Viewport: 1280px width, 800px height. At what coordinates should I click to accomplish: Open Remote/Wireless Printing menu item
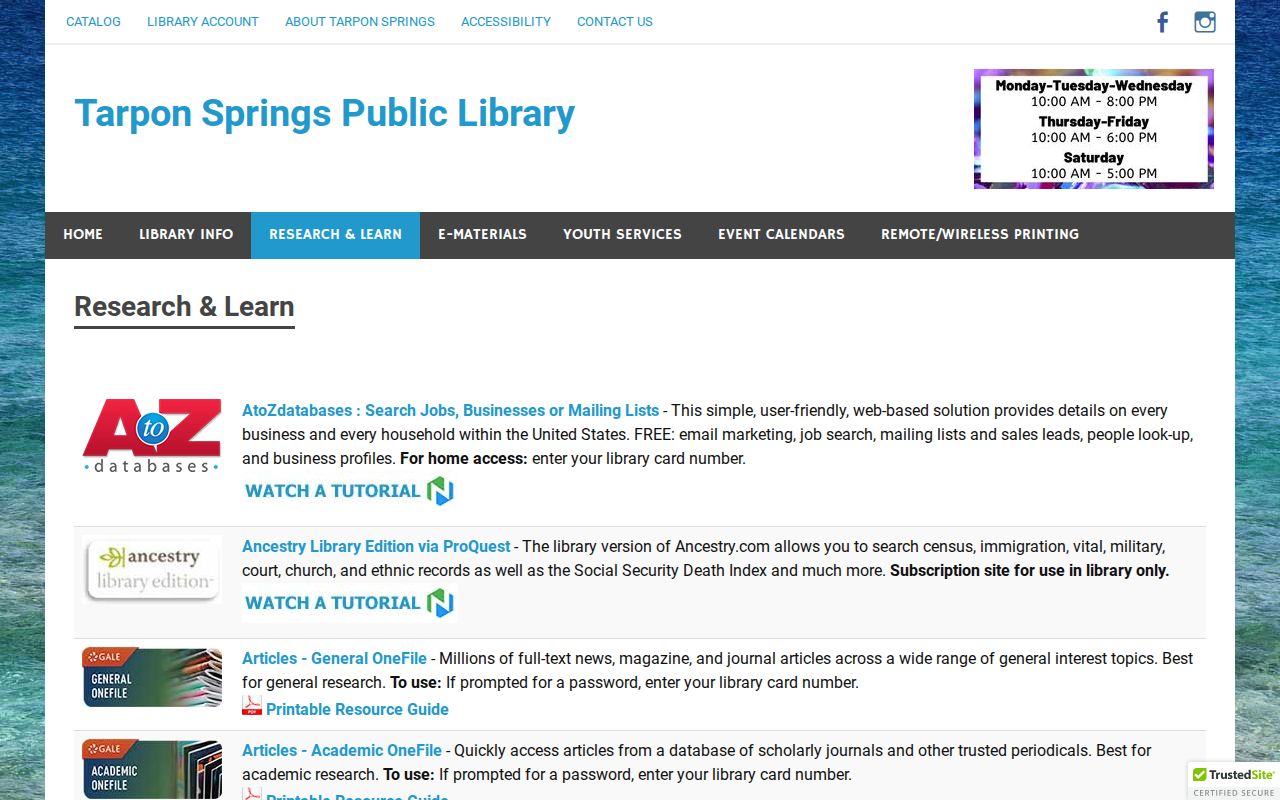click(x=980, y=235)
